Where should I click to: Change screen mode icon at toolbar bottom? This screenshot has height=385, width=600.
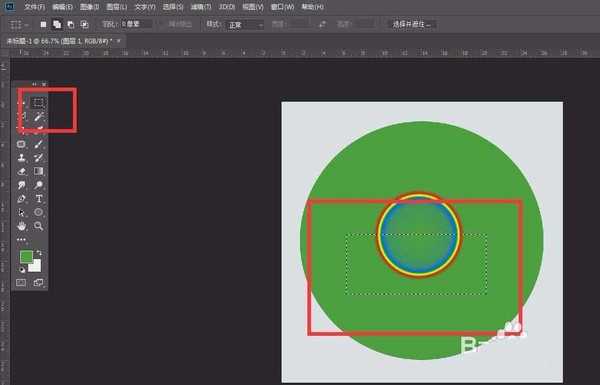pos(39,282)
